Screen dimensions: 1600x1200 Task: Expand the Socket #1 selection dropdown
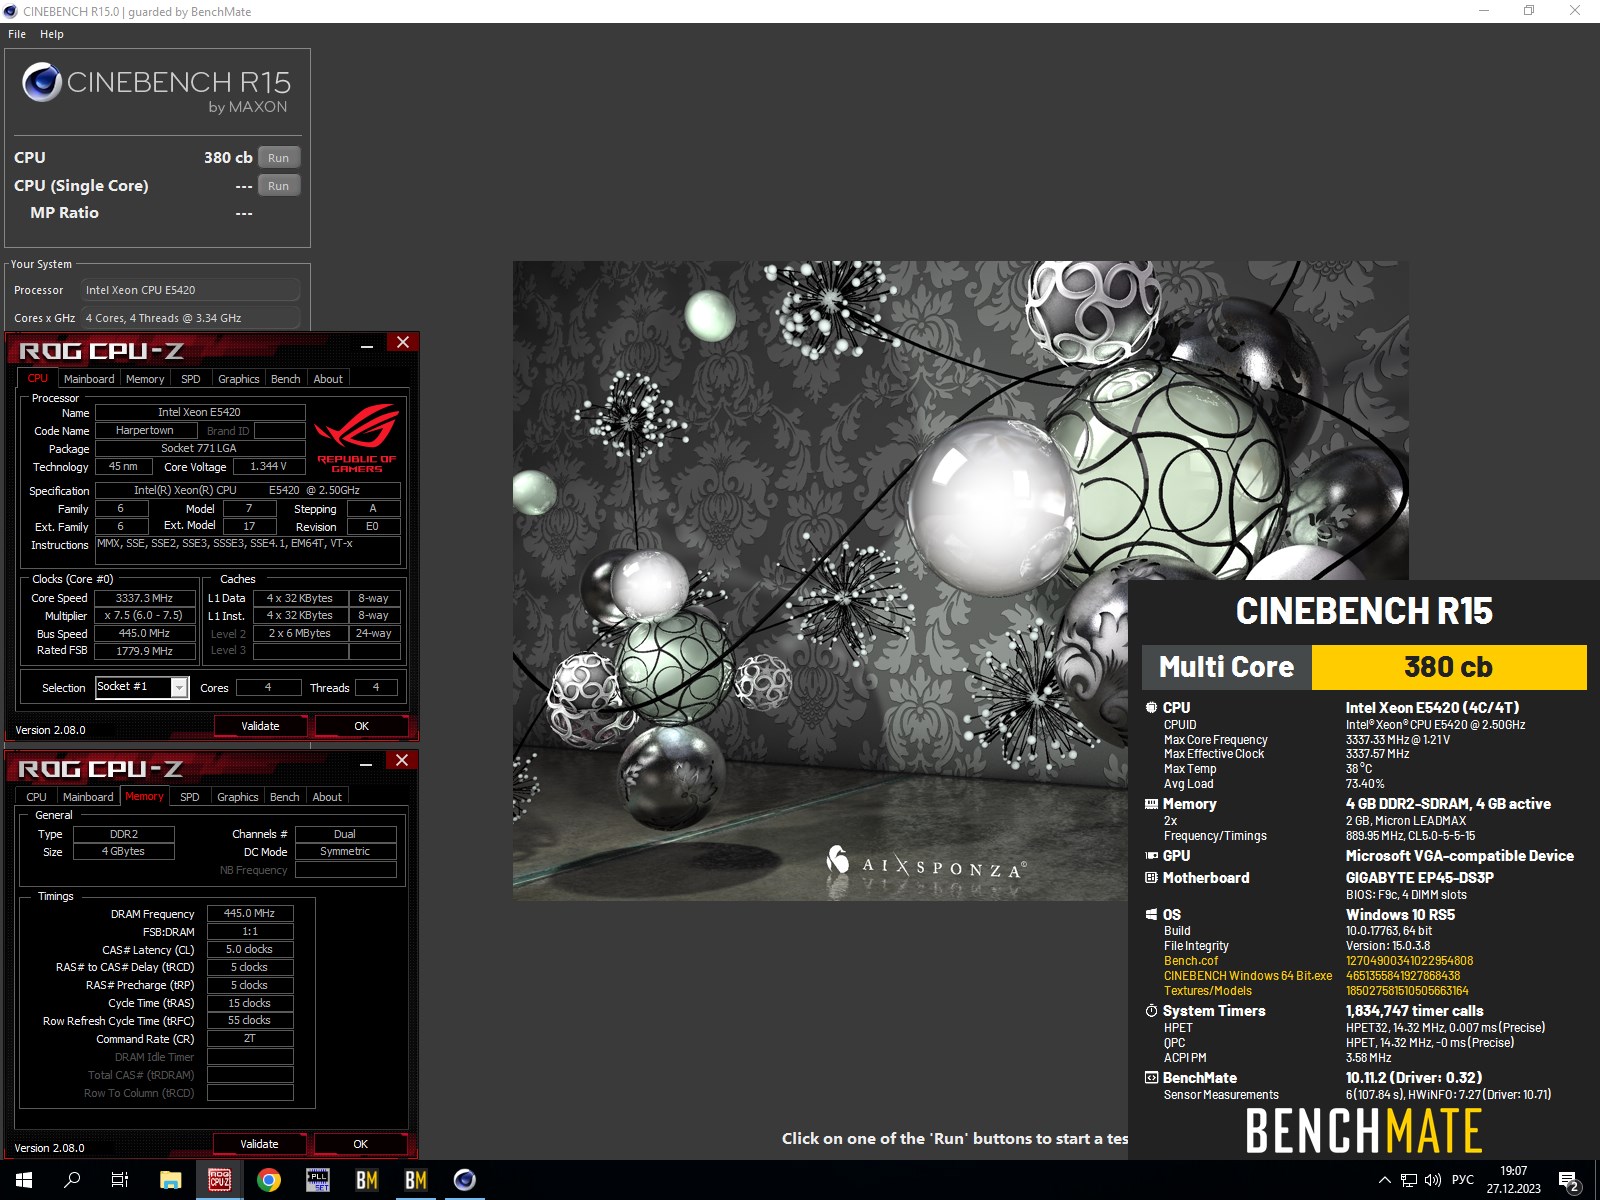point(179,687)
